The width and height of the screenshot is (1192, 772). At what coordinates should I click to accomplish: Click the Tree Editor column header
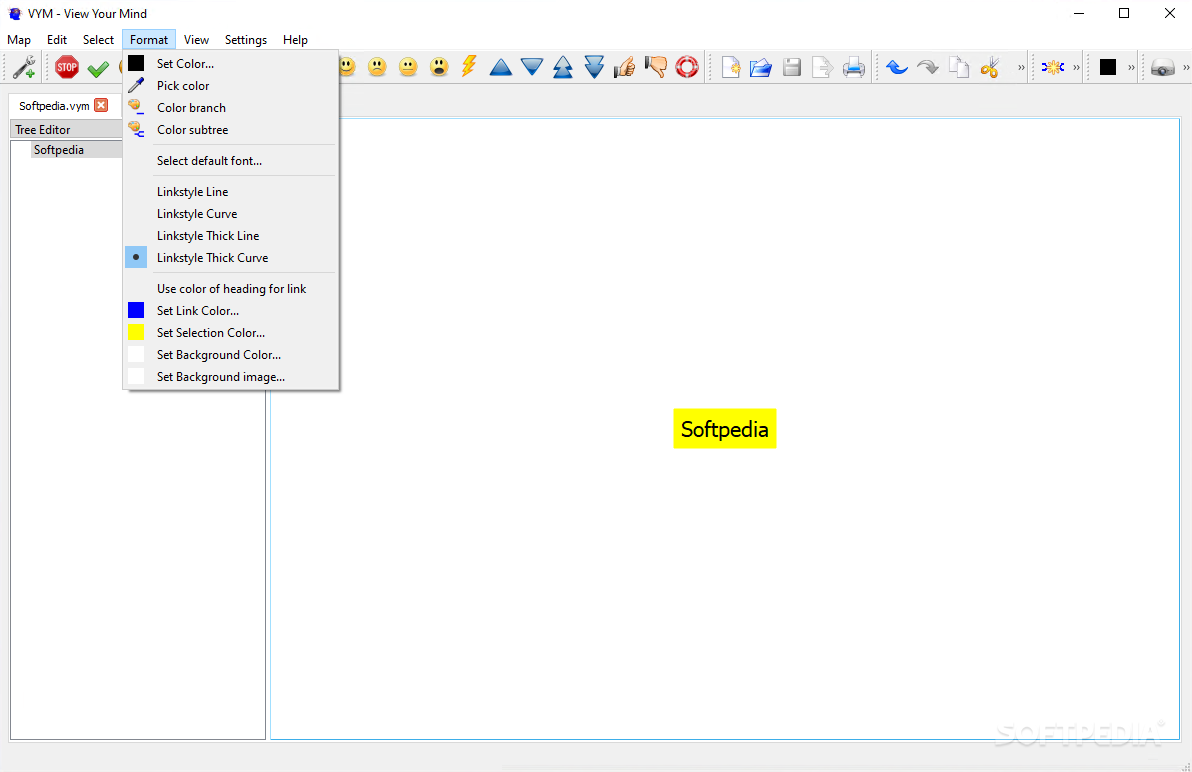[x=66, y=130]
